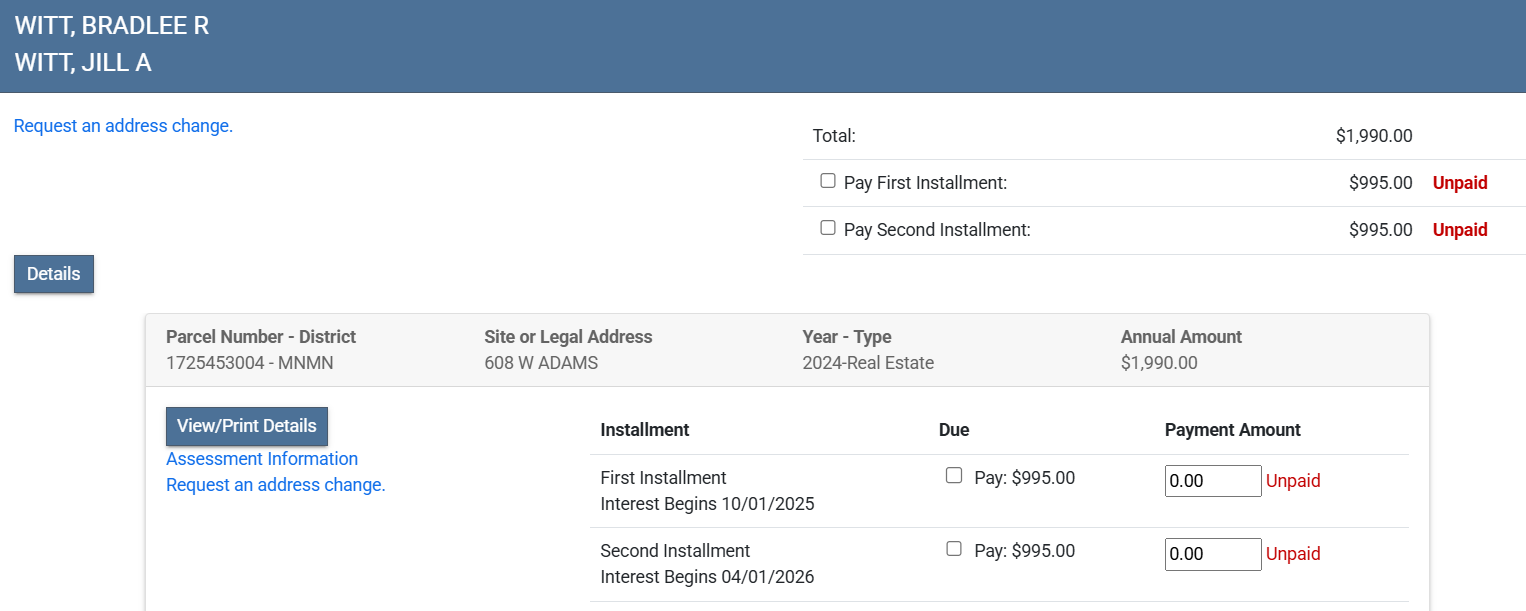1526x611 pixels.
Task: Click owner name WITT, JILL A
Action: point(83,63)
